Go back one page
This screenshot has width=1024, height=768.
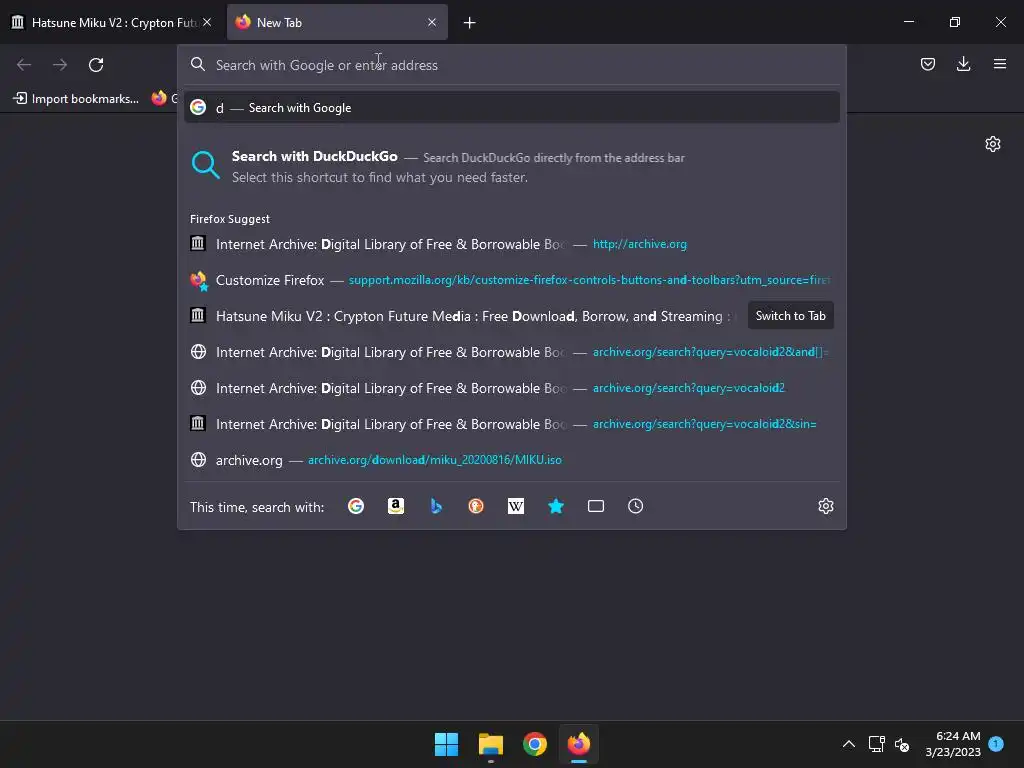(x=24, y=65)
